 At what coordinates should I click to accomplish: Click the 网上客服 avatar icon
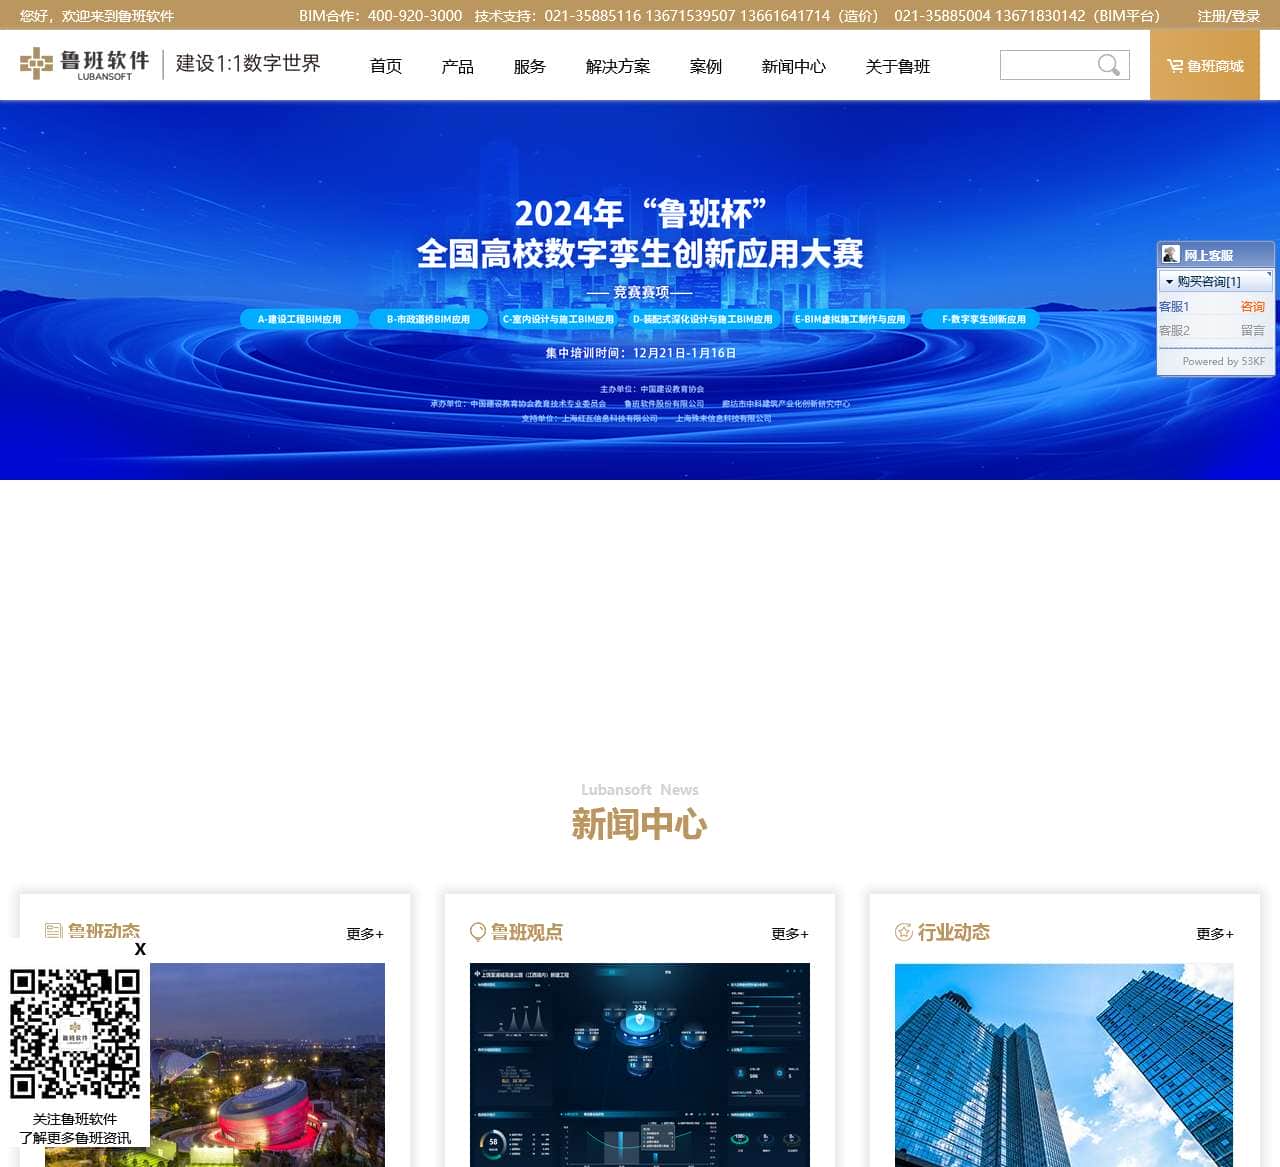pyautogui.click(x=1170, y=254)
